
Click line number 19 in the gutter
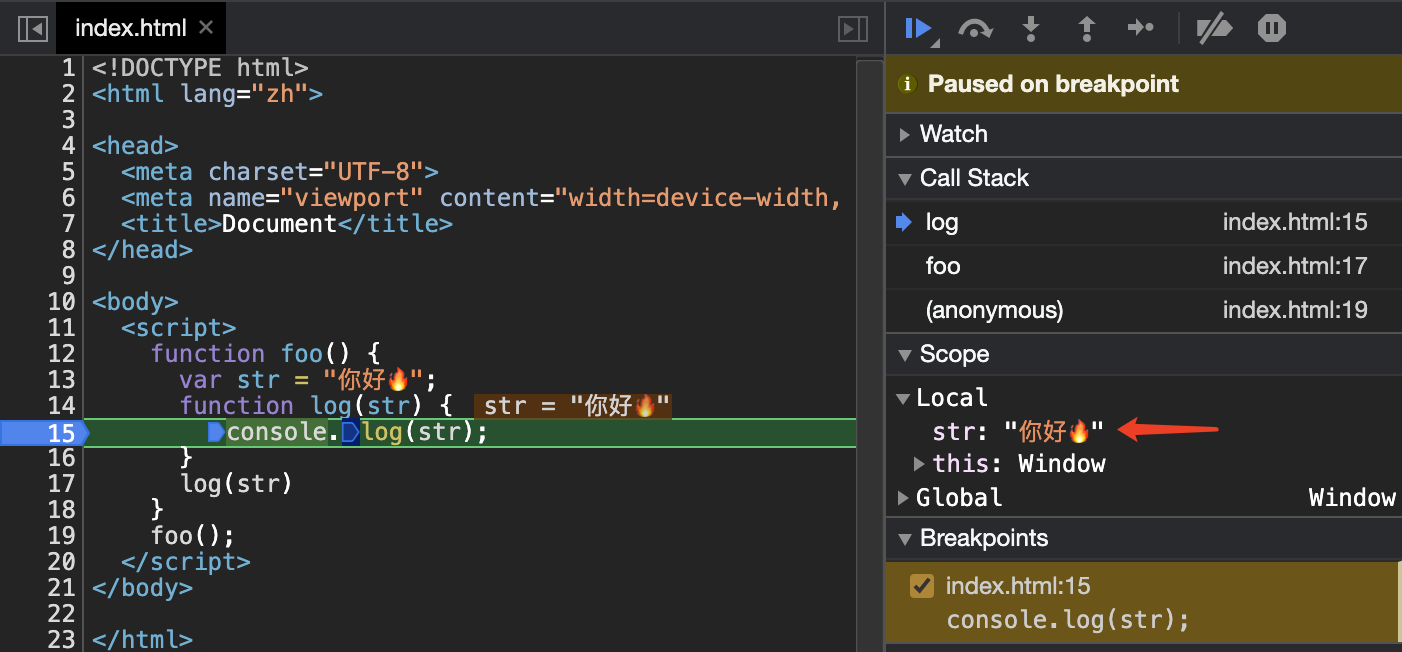point(61,536)
